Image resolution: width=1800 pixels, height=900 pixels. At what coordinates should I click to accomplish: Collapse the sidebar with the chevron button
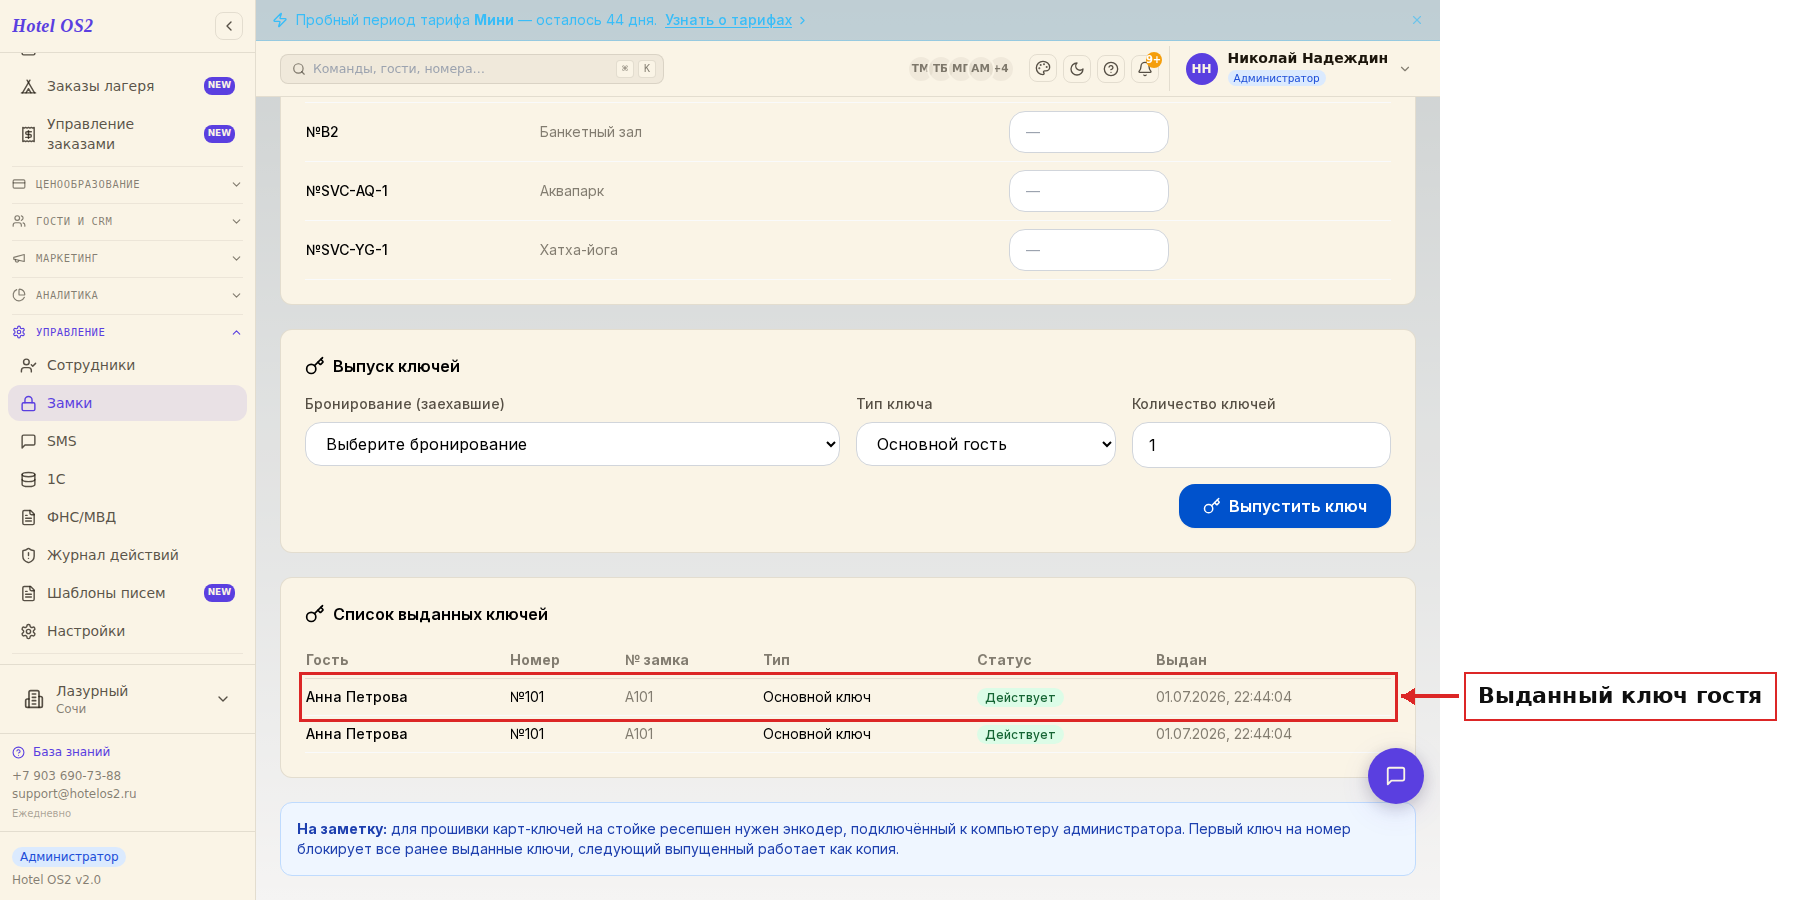(229, 26)
